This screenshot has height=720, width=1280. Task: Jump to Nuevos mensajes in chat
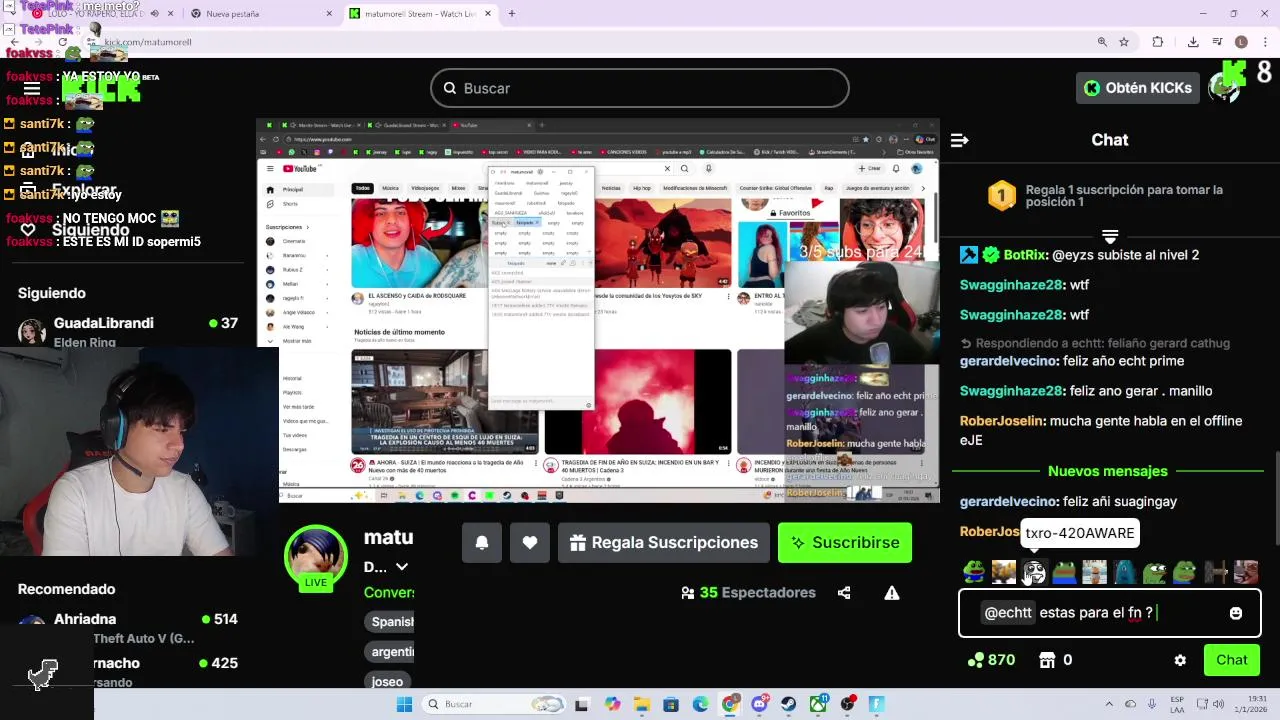pyautogui.click(x=1107, y=471)
